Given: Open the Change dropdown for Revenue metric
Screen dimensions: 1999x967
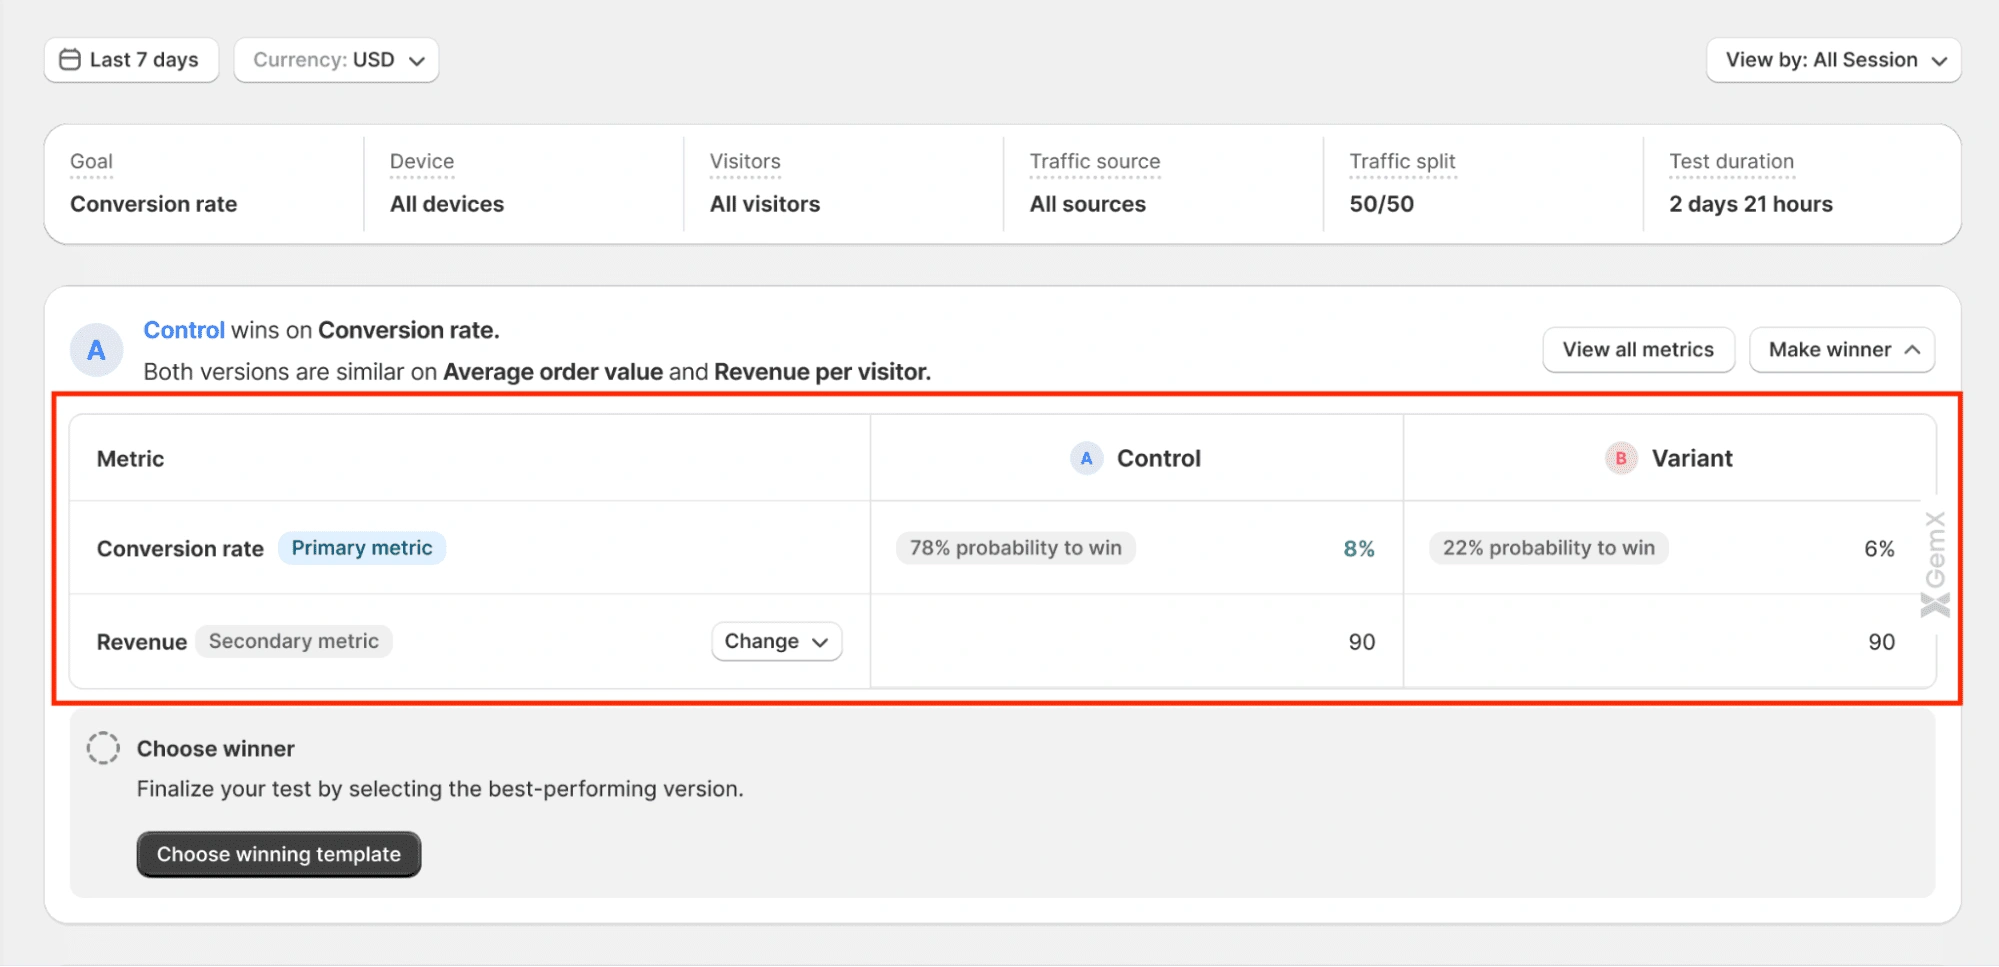Looking at the screenshot, I should click(776, 641).
